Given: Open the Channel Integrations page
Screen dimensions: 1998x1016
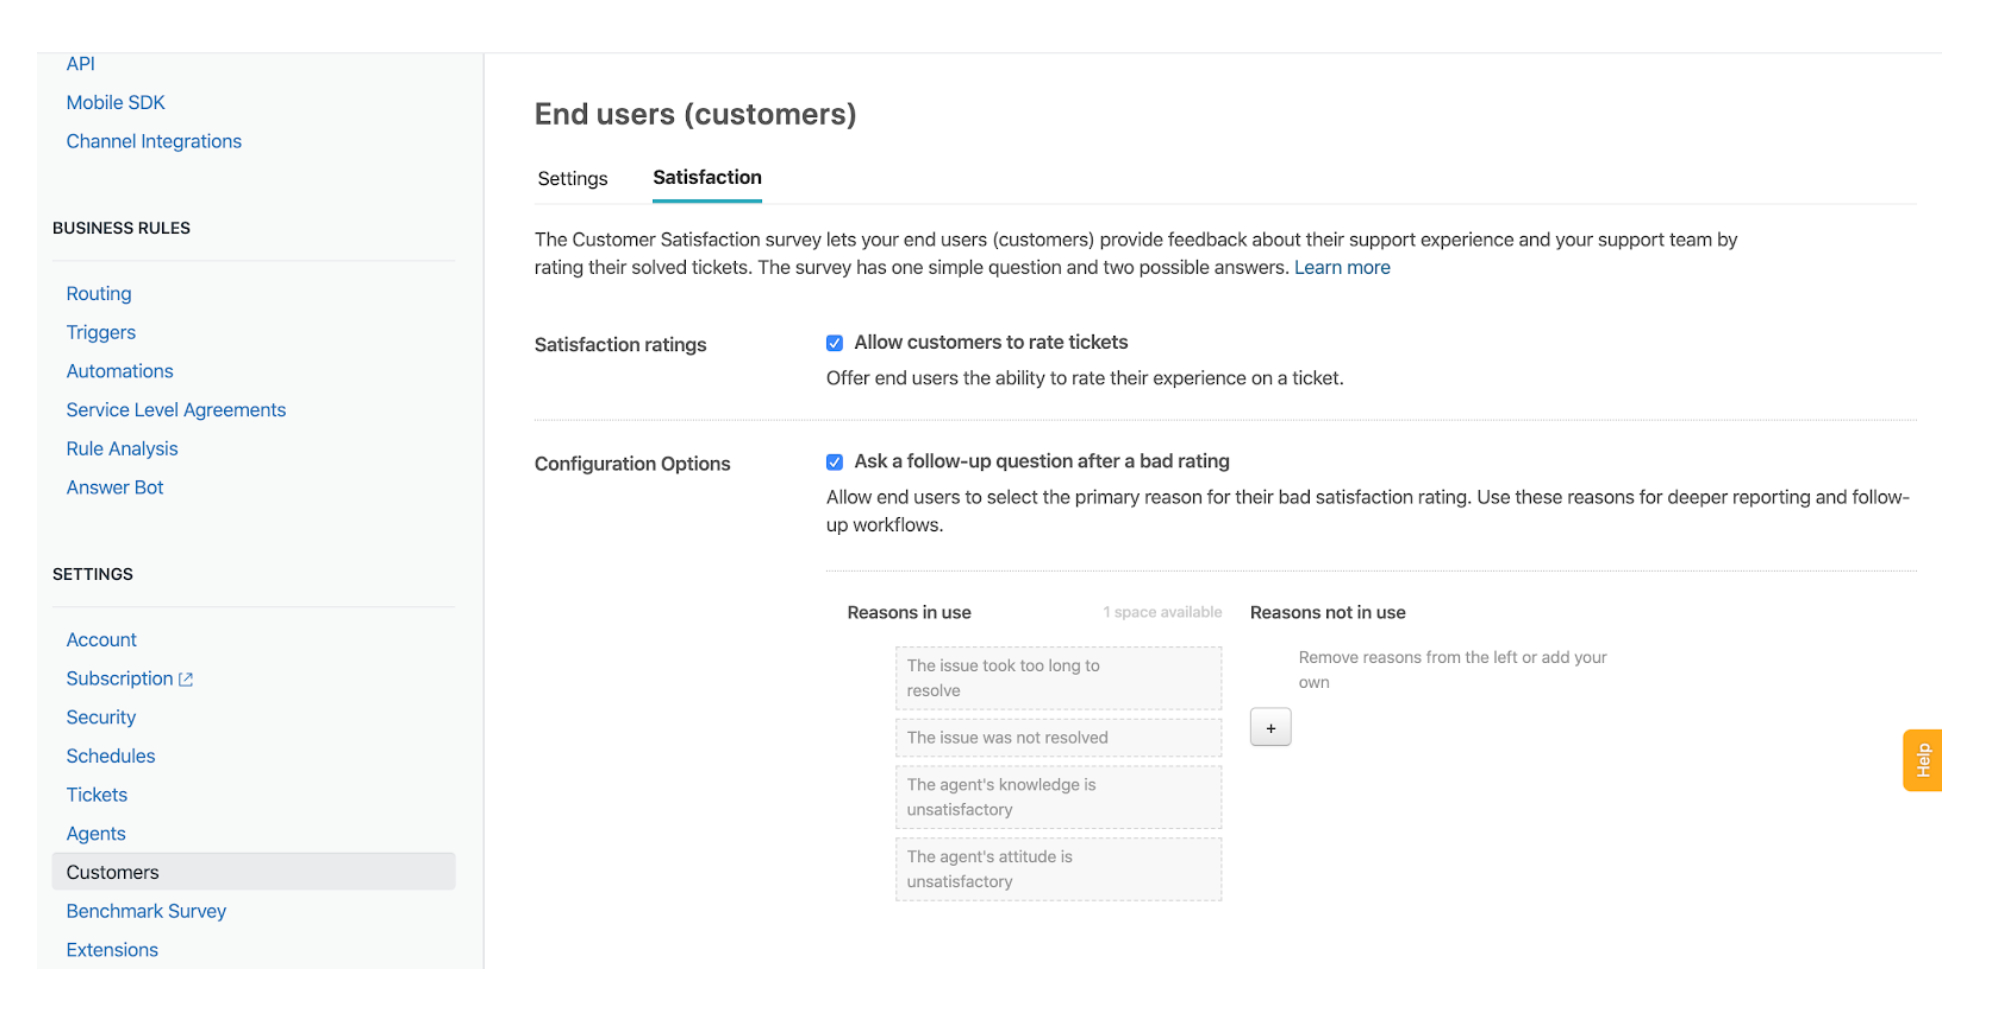Looking at the screenshot, I should coord(154,141).
